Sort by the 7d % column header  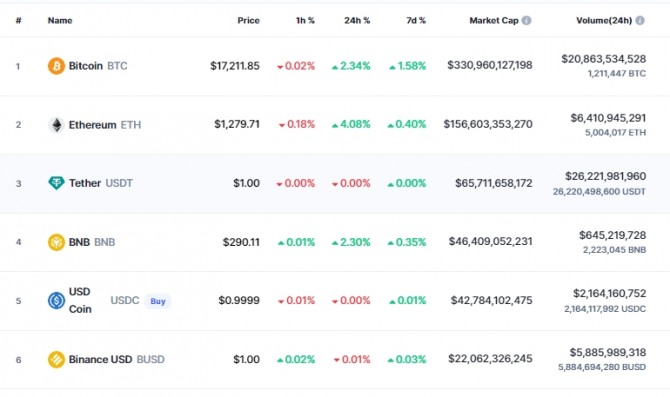(x=416, y=21)
